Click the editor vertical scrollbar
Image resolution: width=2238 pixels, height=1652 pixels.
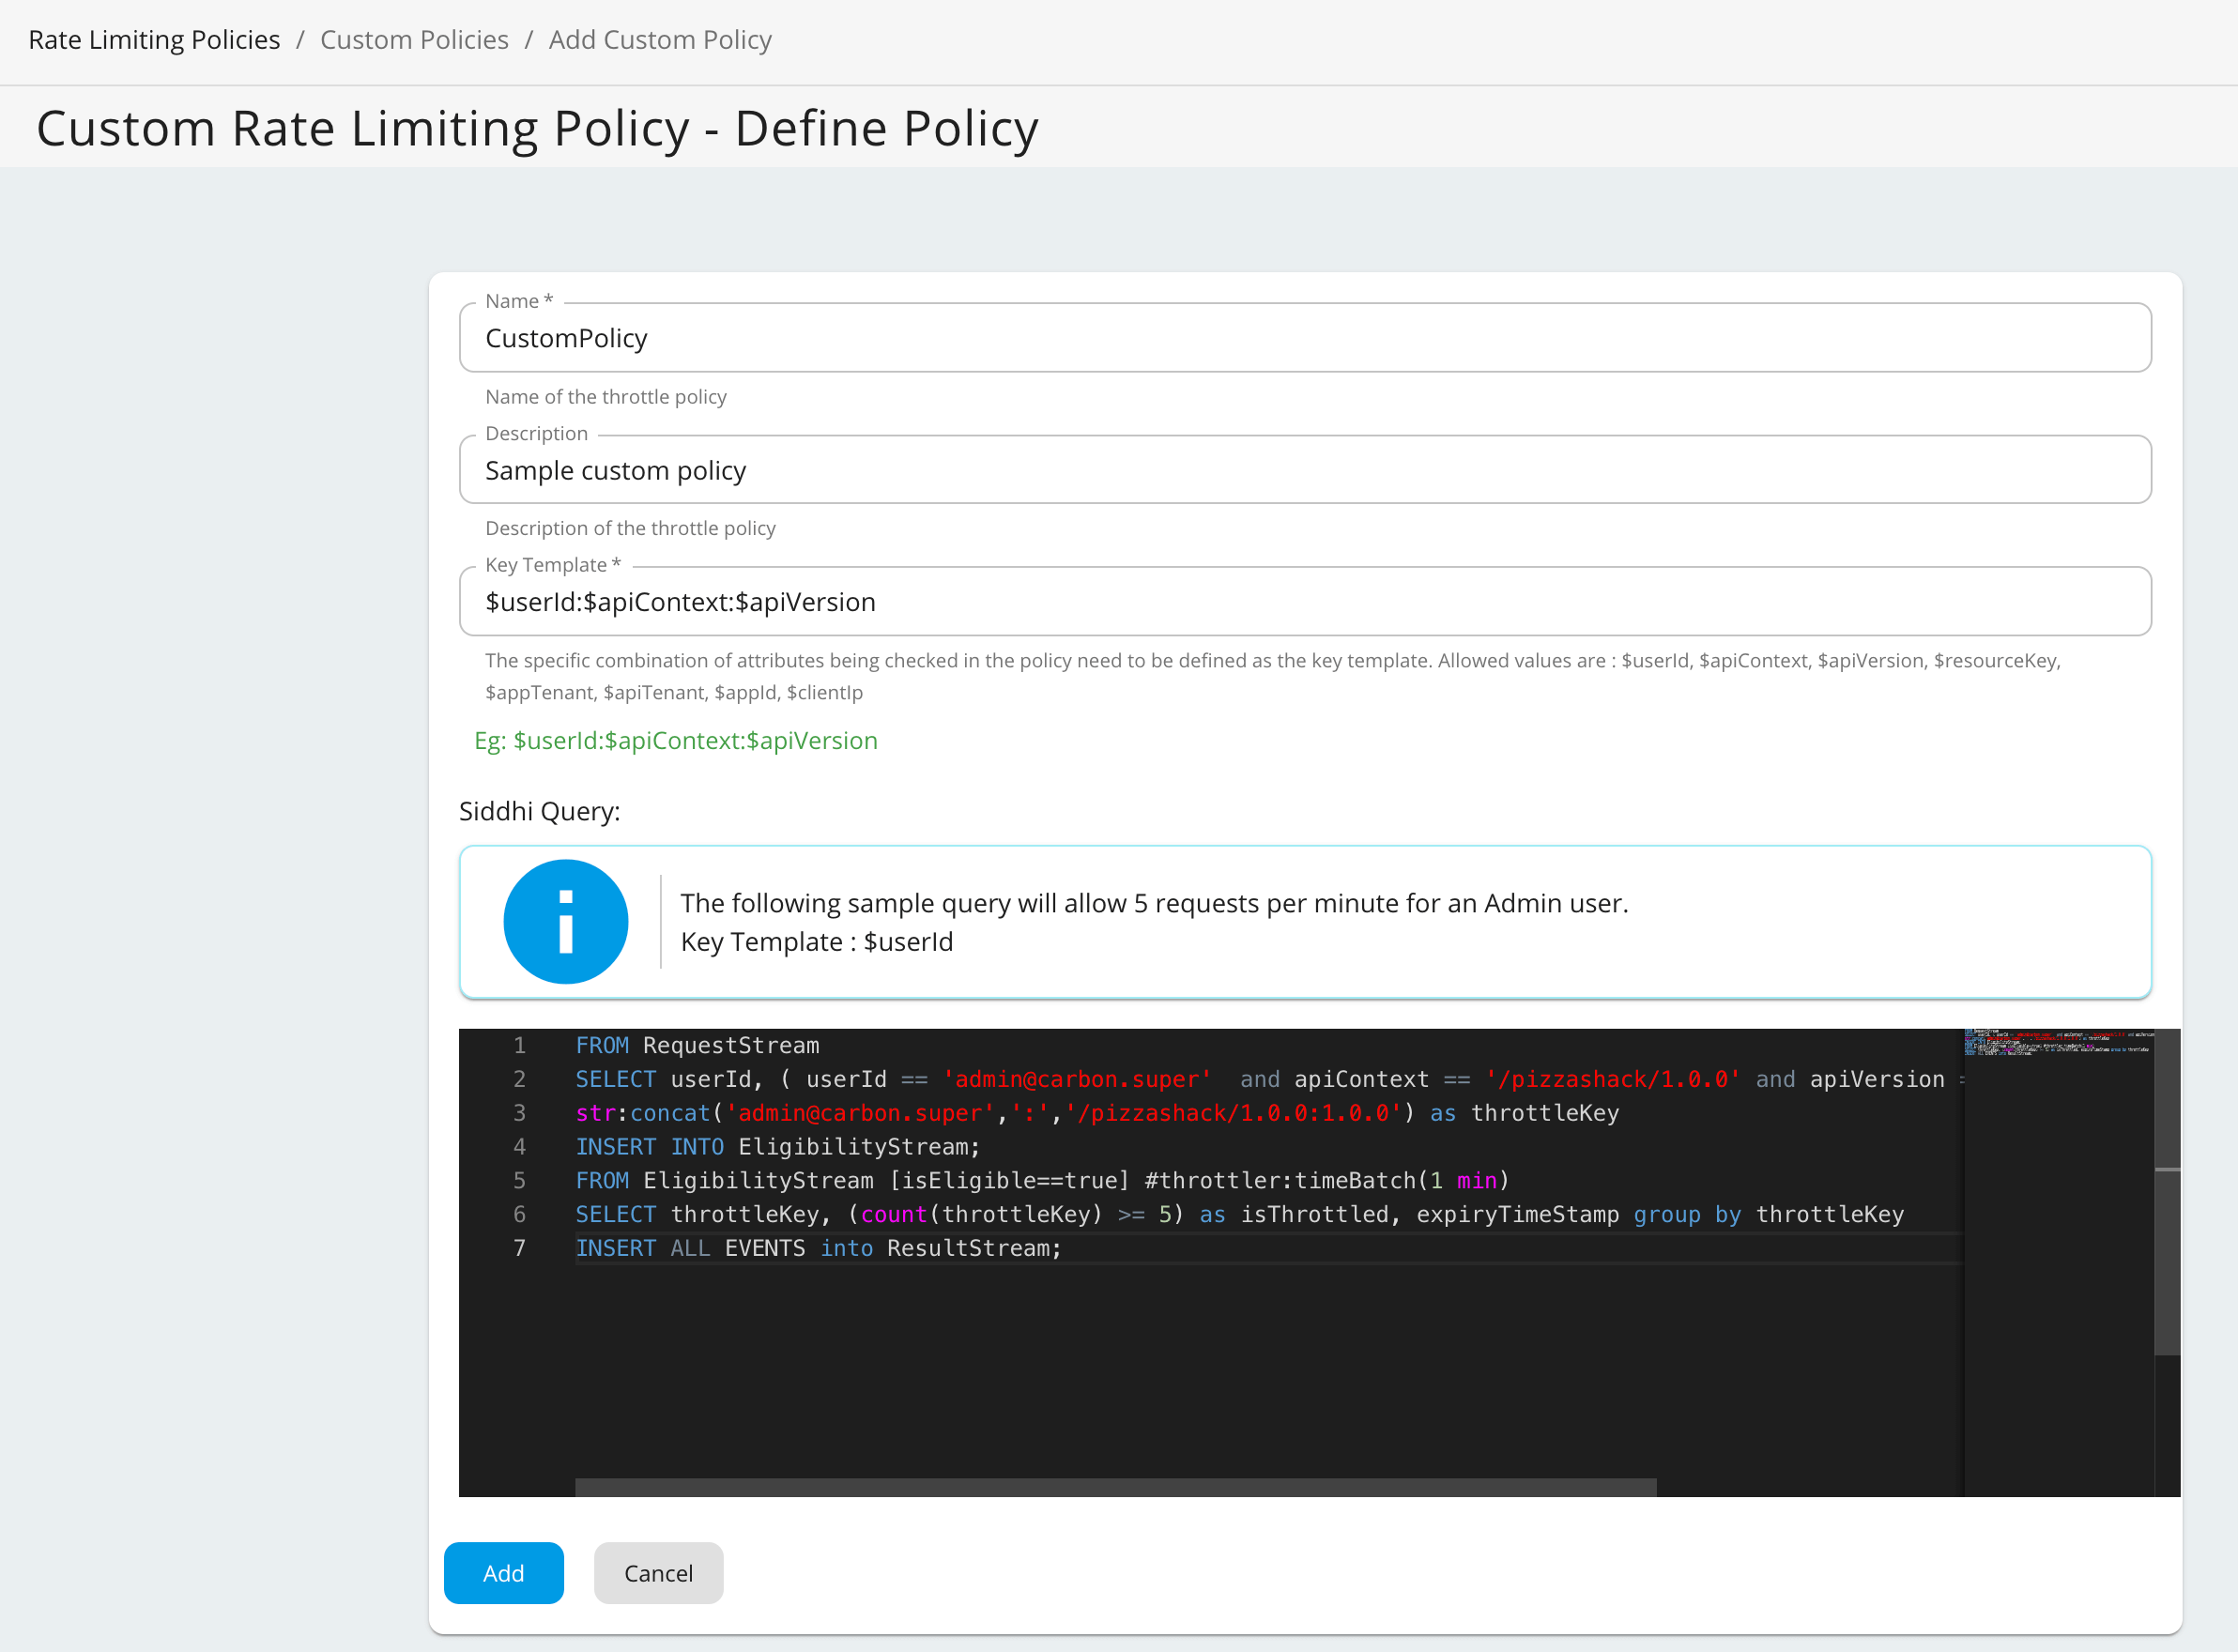[x=2167, y=1192]
